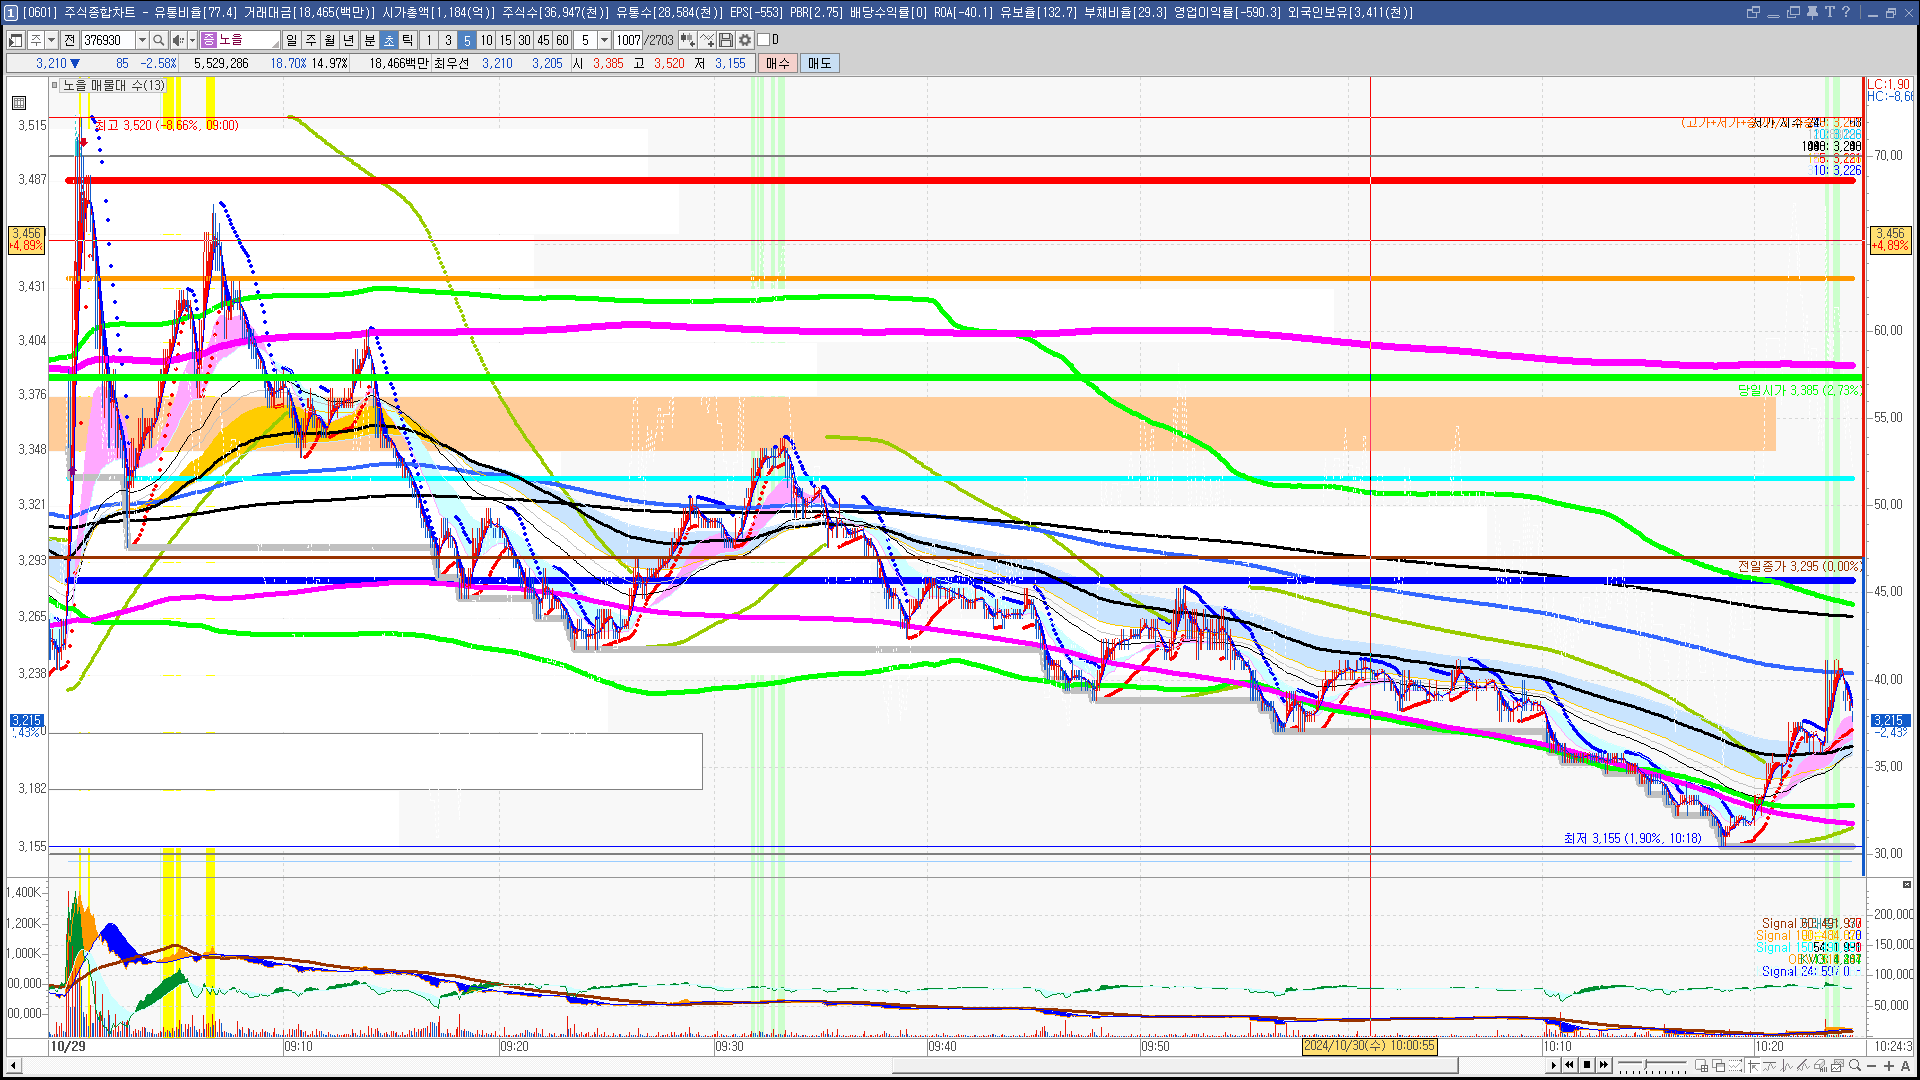Click the zoom magnifier icon at bottom right
The height and width of the screenshot is (1080, 1920).
tap(1855, 1066)
